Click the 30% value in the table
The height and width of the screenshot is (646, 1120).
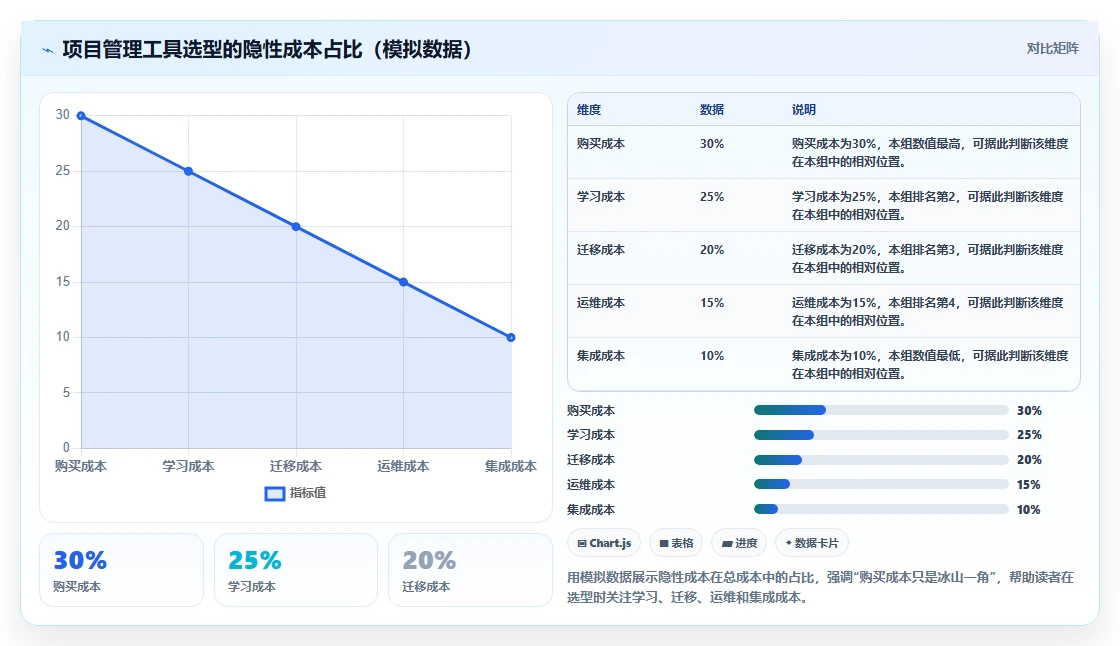[x=712, y=144]
